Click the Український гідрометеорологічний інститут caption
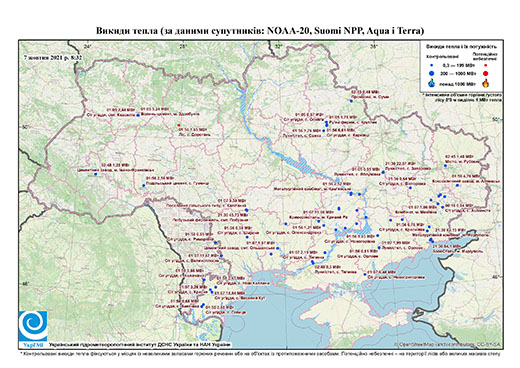Screen dimensions: 520x368 point(140,345)
